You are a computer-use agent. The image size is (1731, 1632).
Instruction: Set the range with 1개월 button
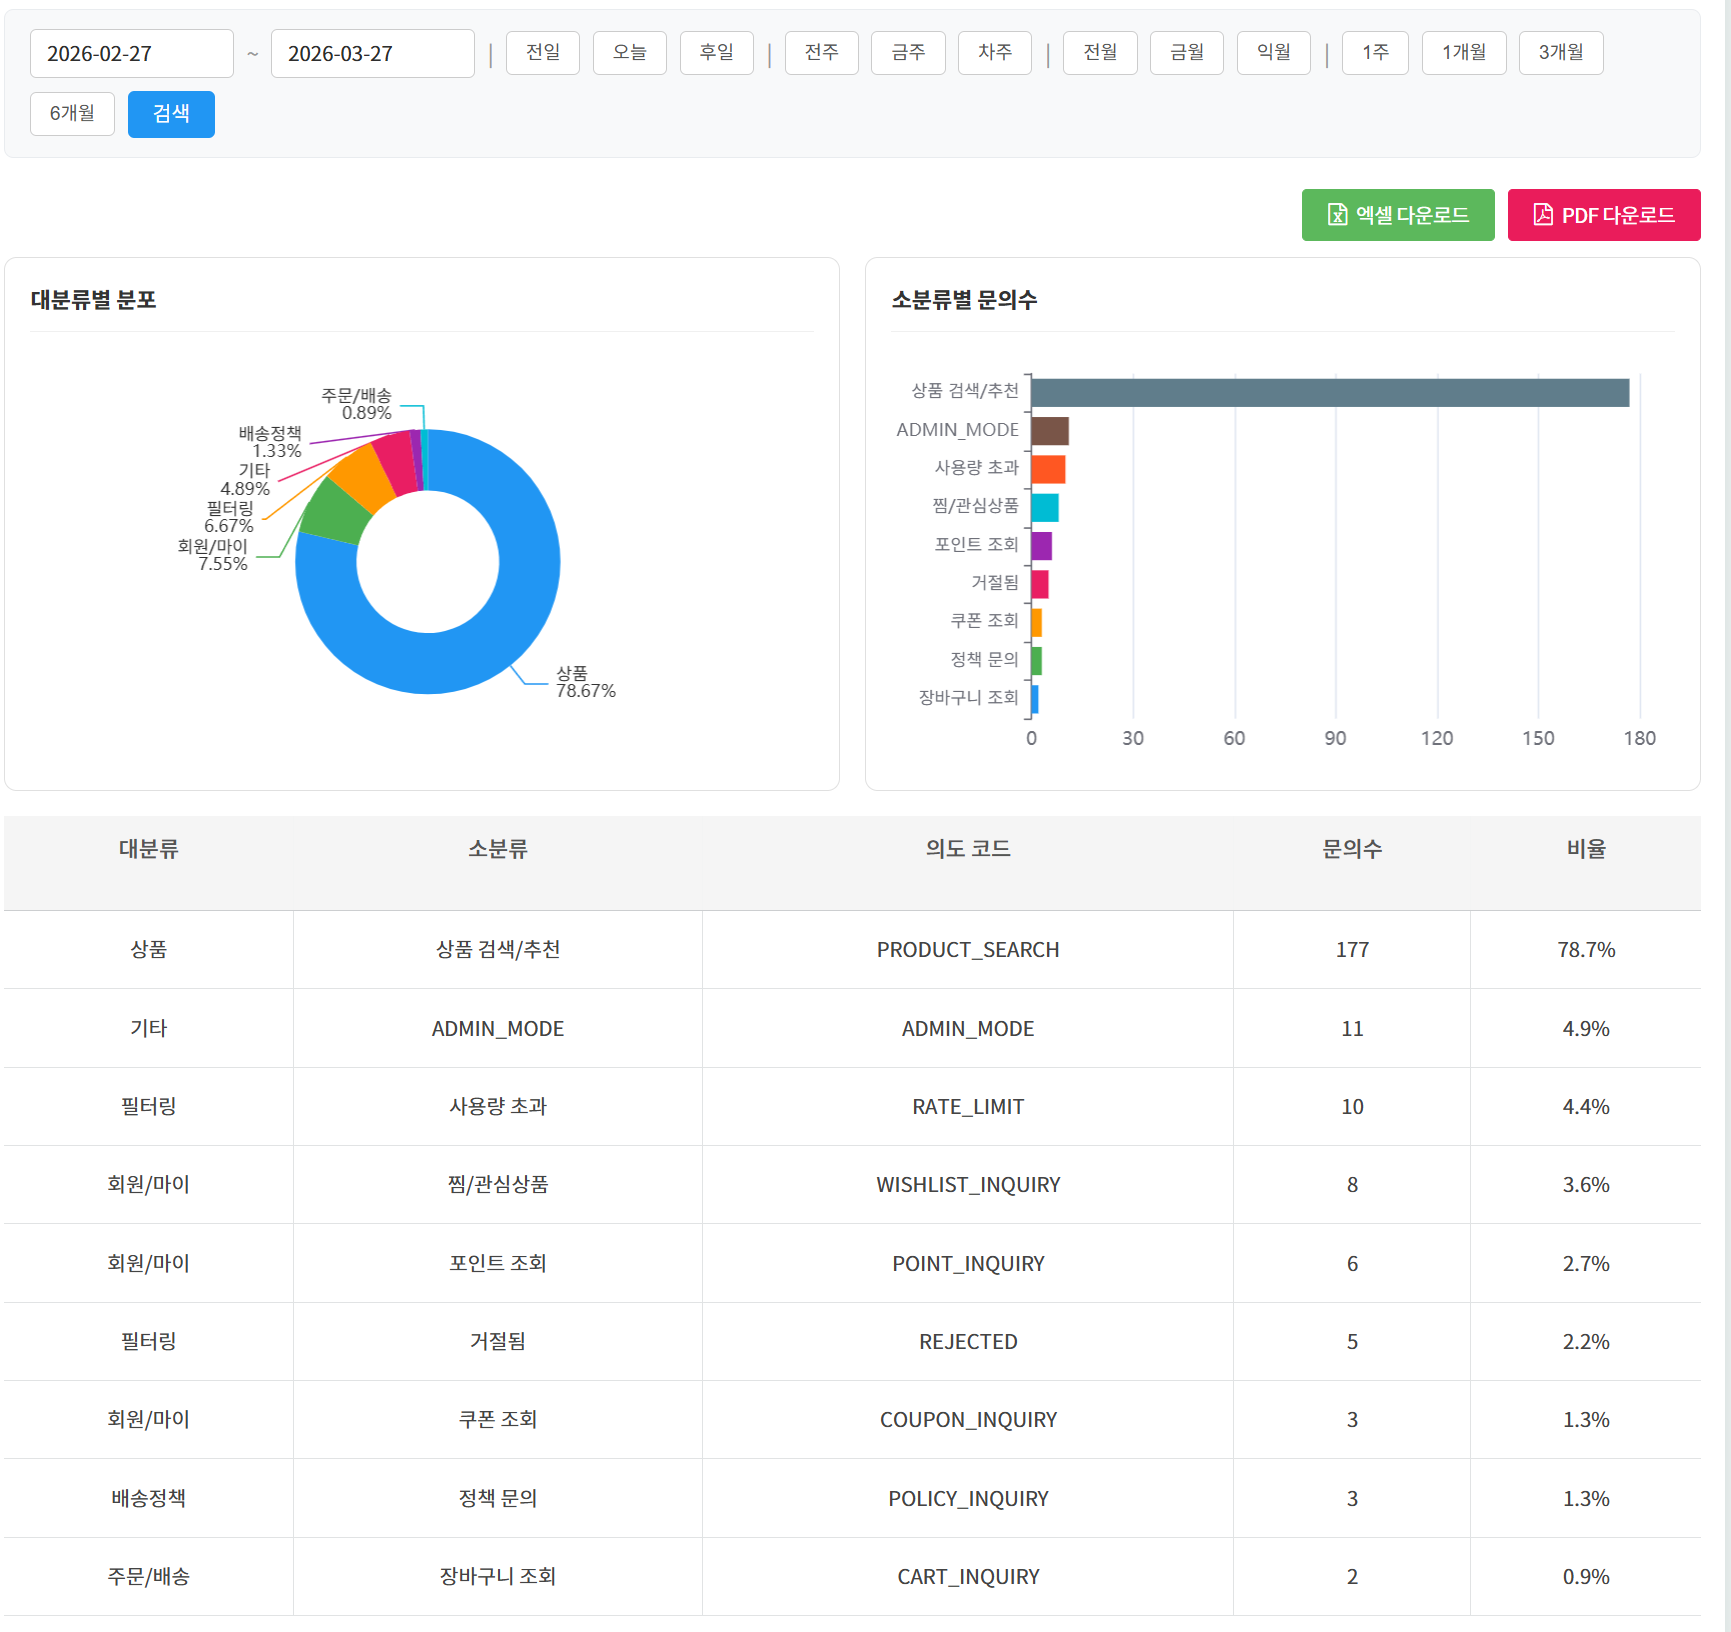(x=1463, y=53)
